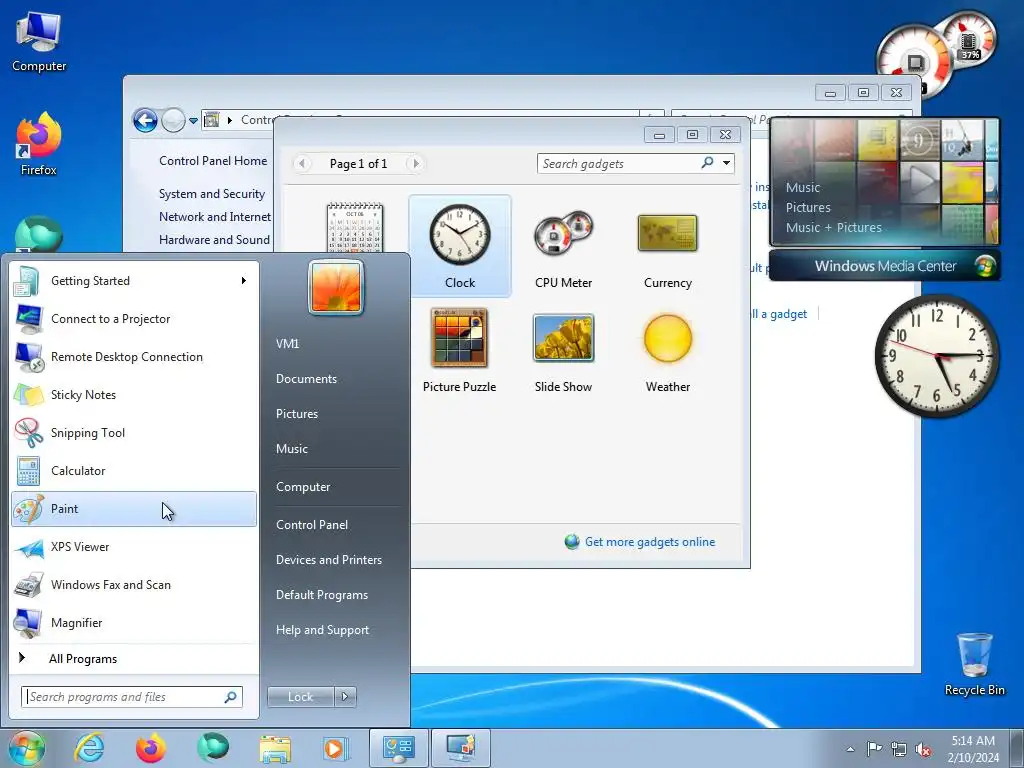1024x768 pixels.
Task: Open Computer from Start menu right pane
Action: click(303, 487)
